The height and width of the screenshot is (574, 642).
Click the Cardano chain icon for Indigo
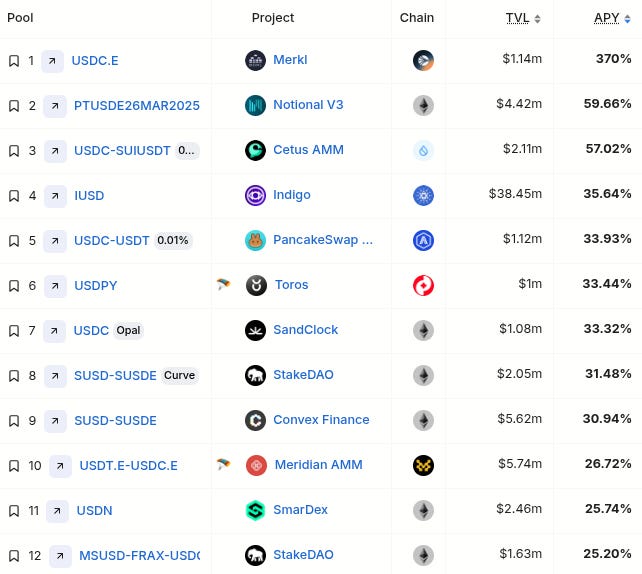[423, 196]
